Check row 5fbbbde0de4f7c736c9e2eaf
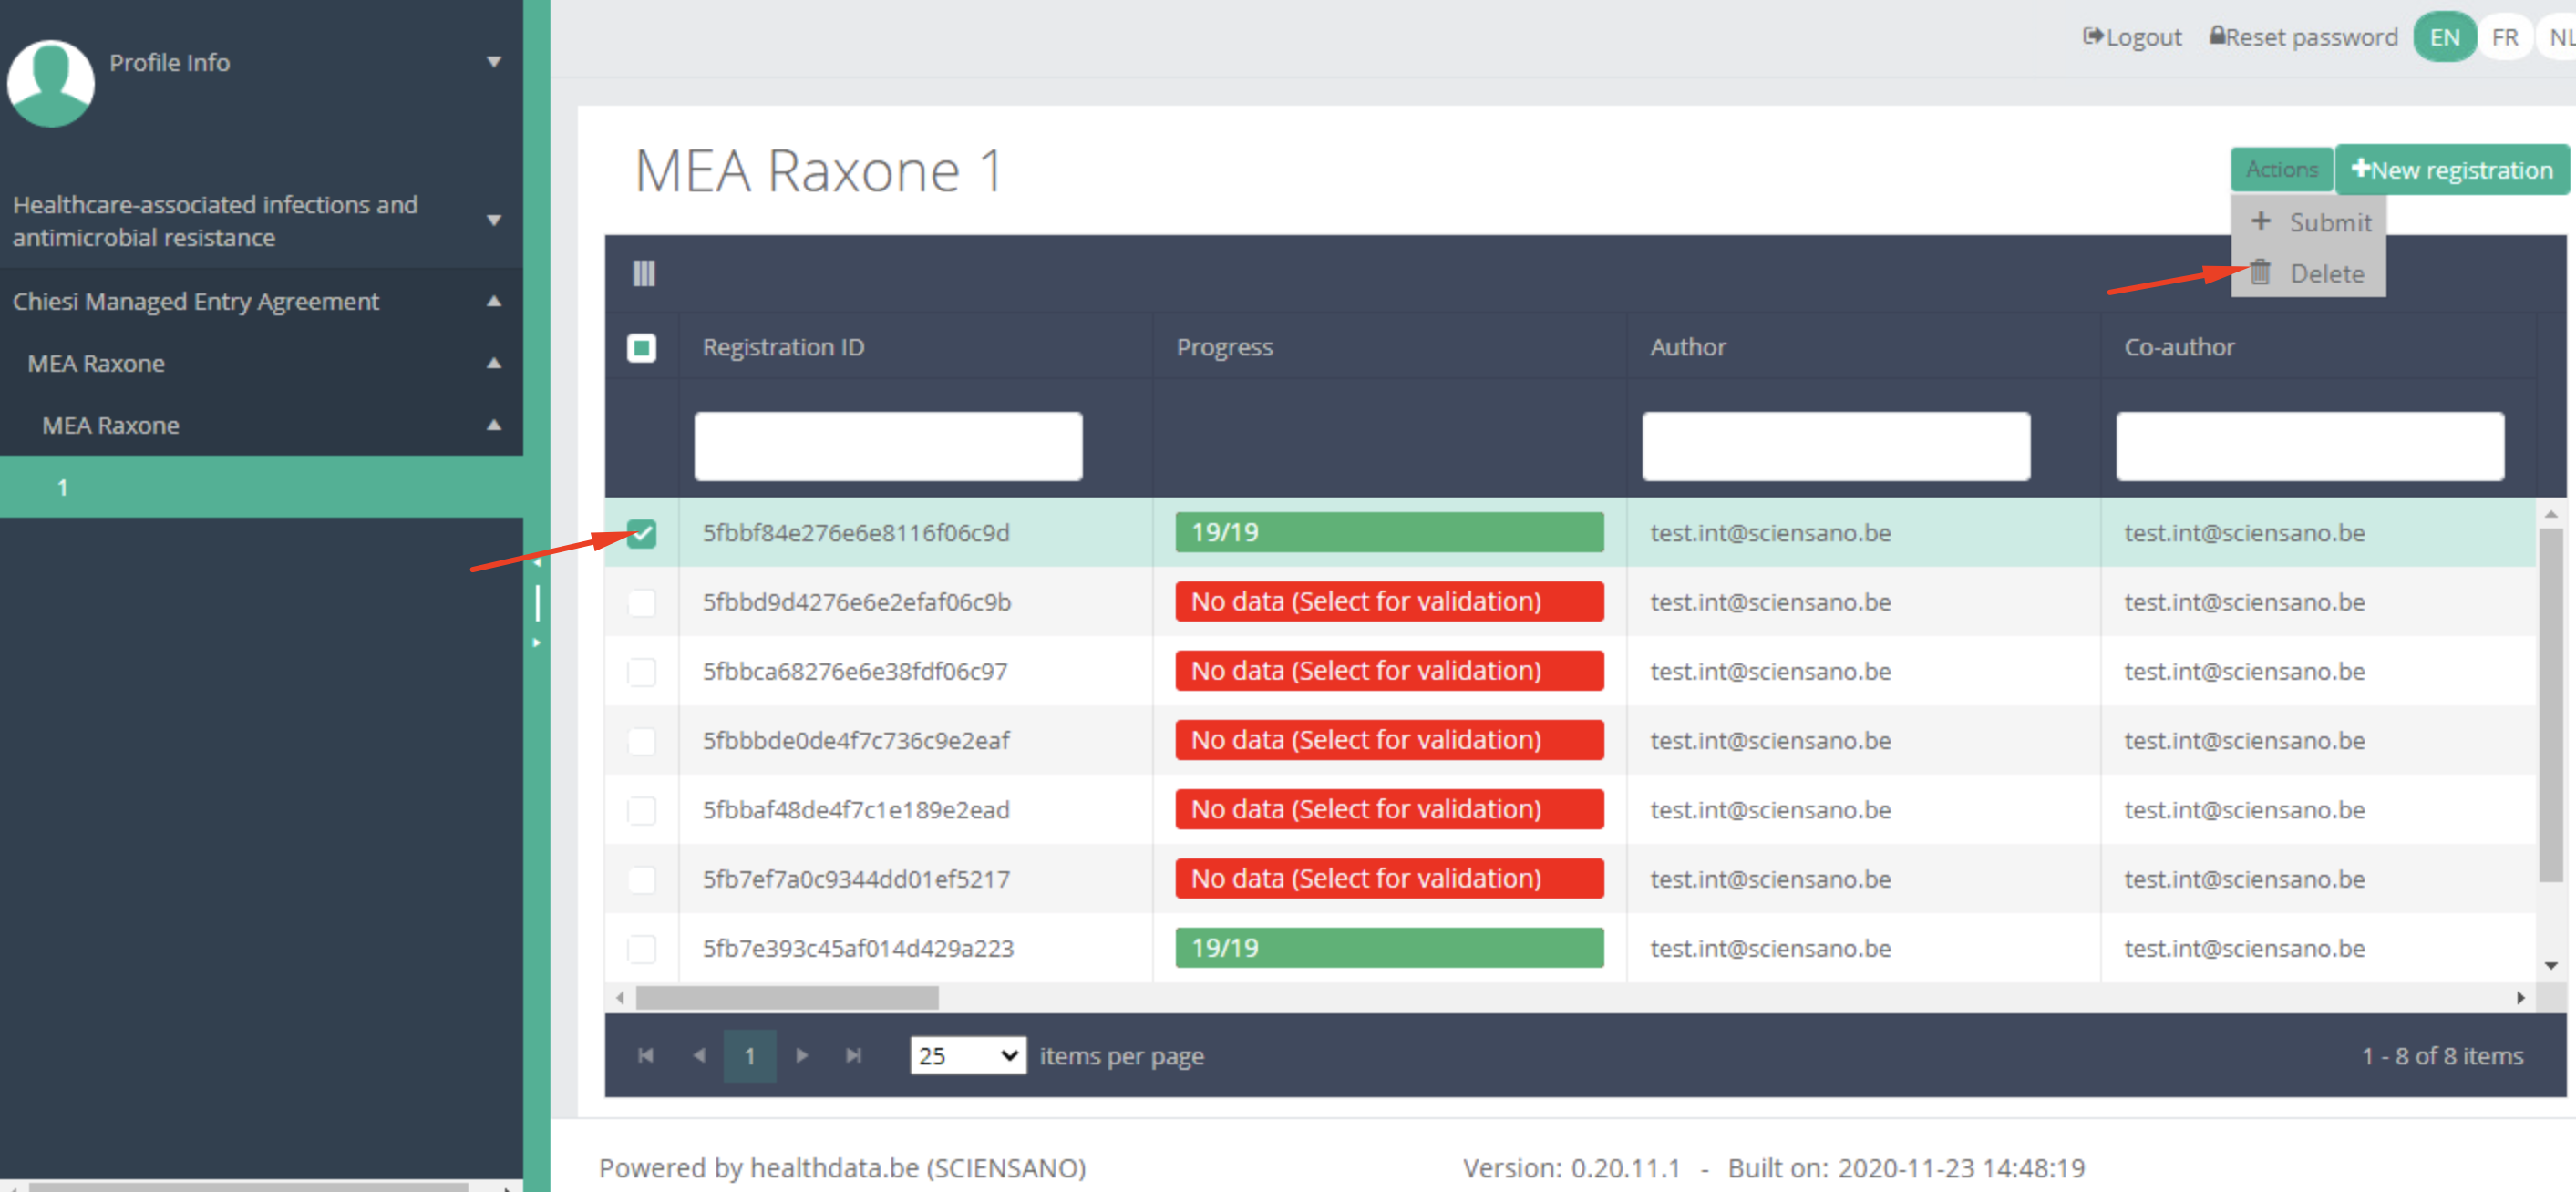 [x=641, y=740]
